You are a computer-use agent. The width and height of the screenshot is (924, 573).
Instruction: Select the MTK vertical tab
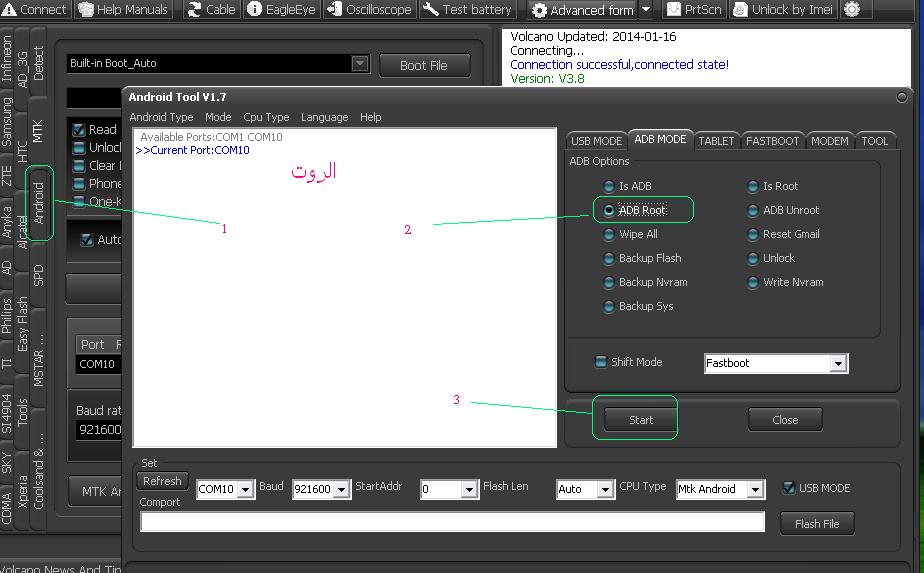tap(37, 131)
